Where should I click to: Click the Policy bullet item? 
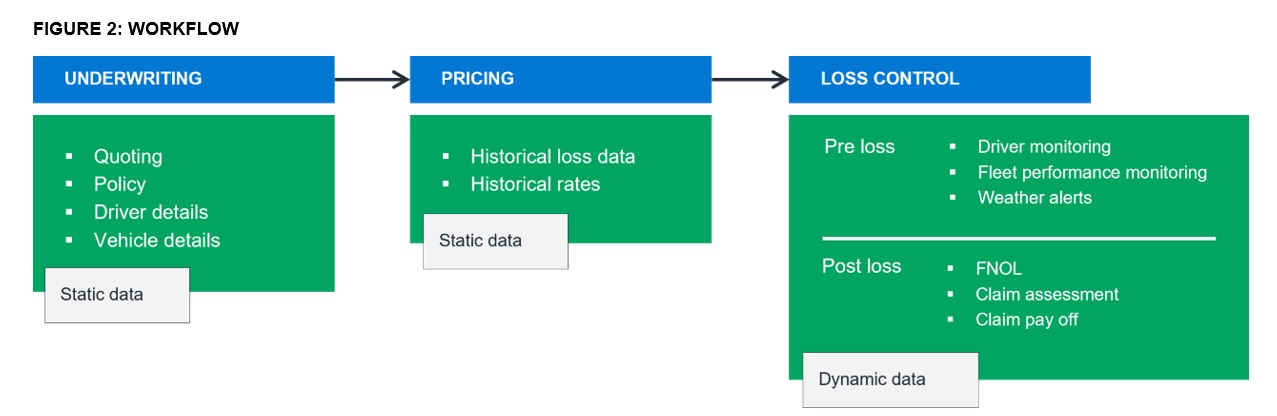120,184
